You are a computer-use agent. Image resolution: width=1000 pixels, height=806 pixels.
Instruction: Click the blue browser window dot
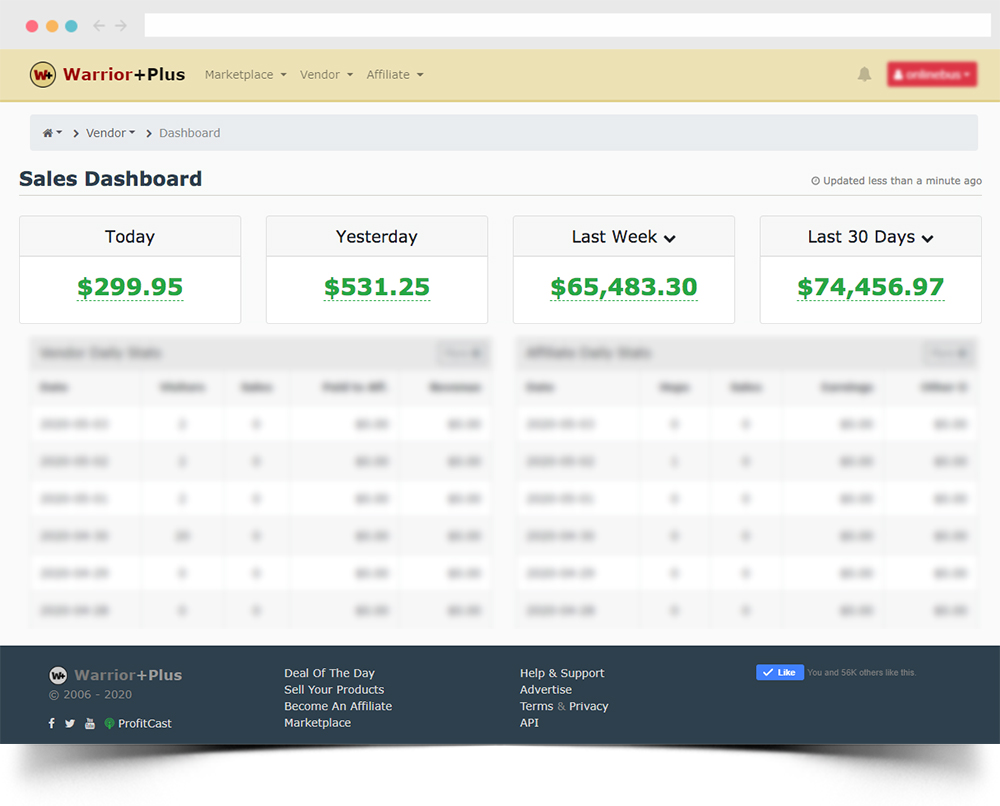[71, 26]
